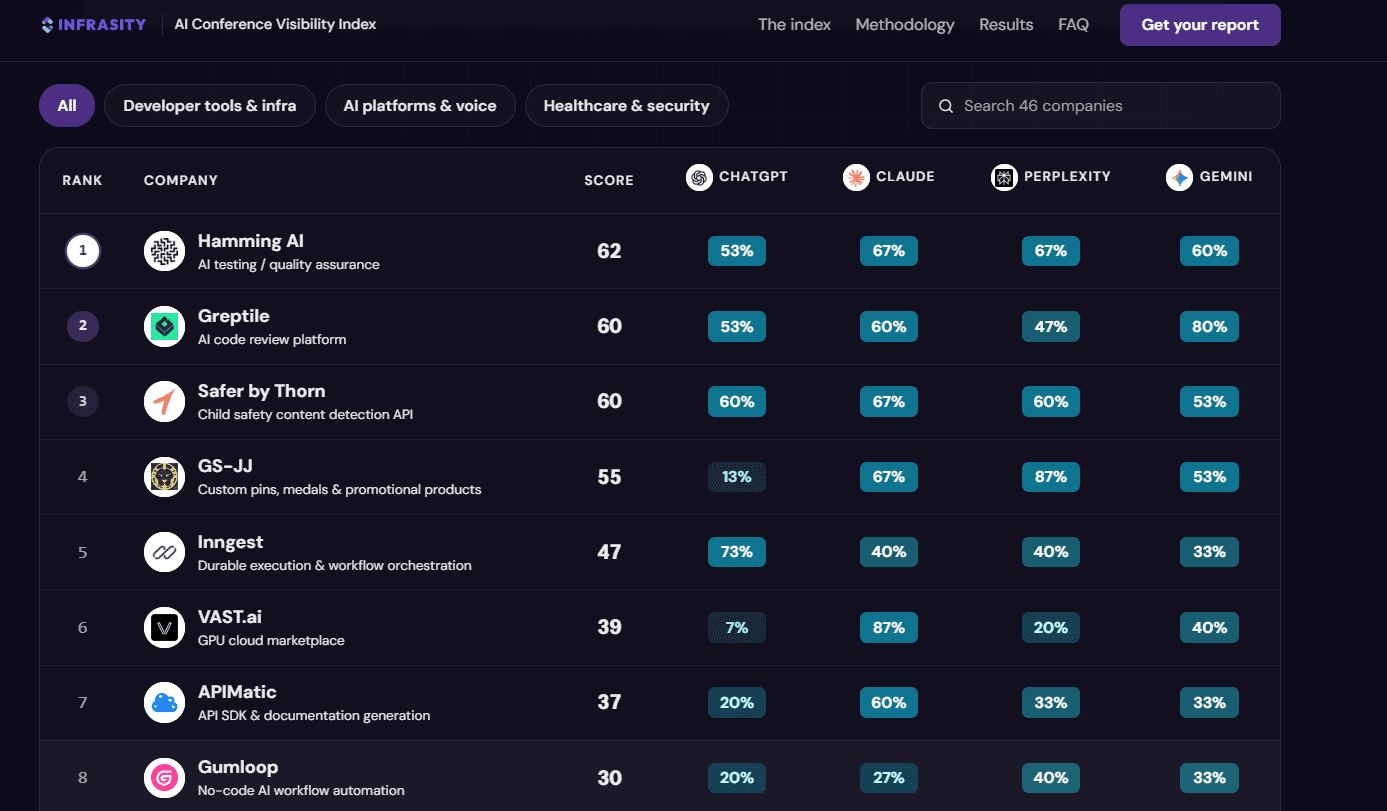
Task: Click the search magnifier icon
Action: click(x=945, y=106)
